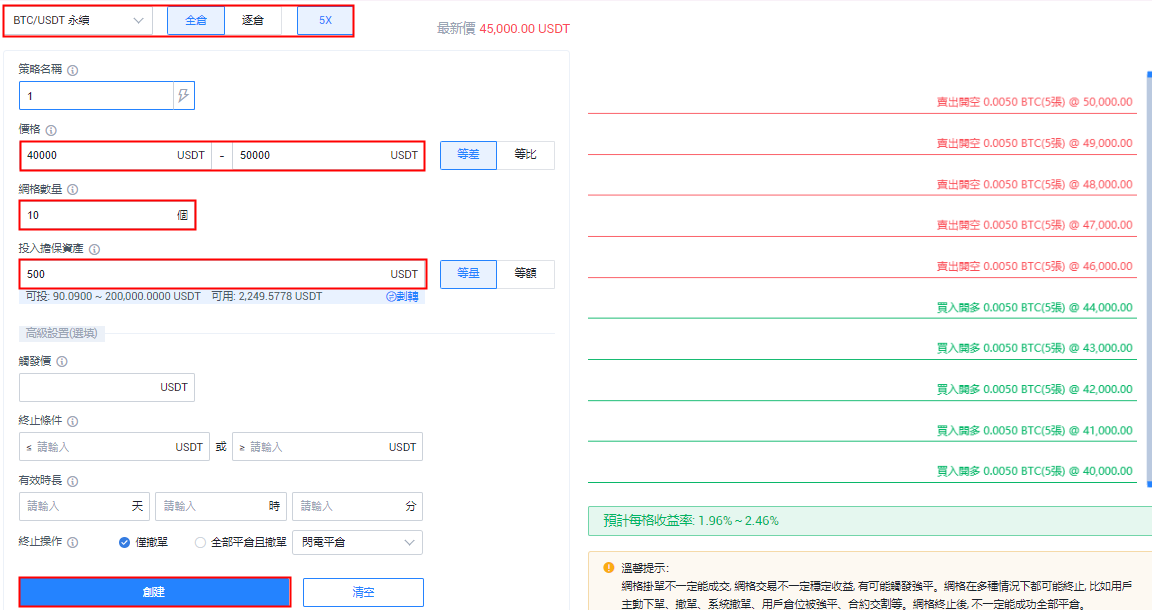Click the 預計每格收益率 1.96%~2.46% banner

tap(870, 520)
